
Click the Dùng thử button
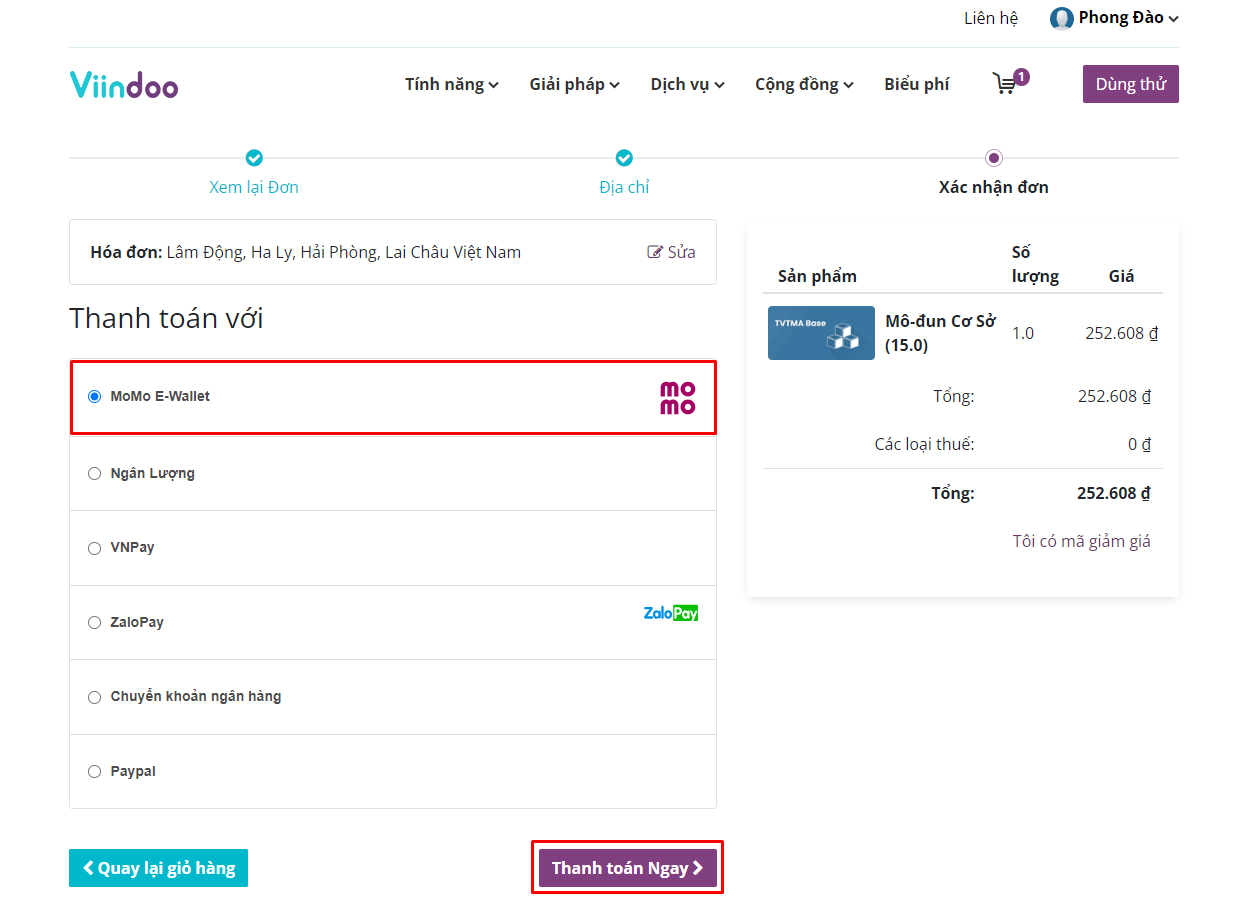point(1131,84)
